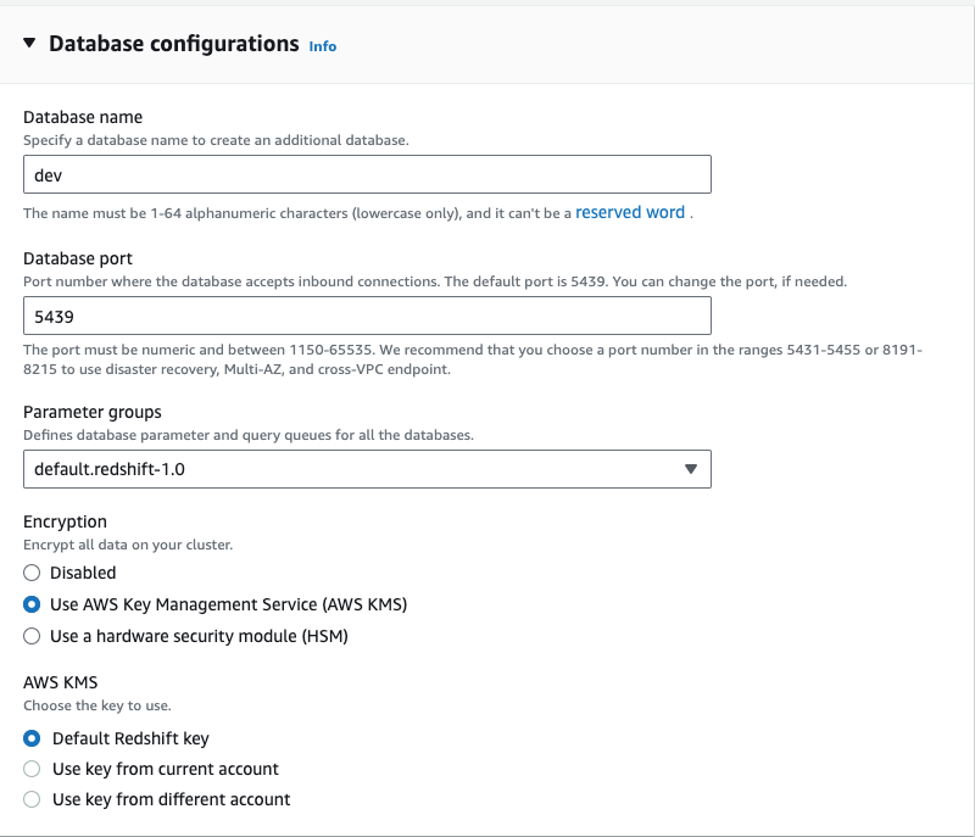Click the Database name field label

point(83,118)
